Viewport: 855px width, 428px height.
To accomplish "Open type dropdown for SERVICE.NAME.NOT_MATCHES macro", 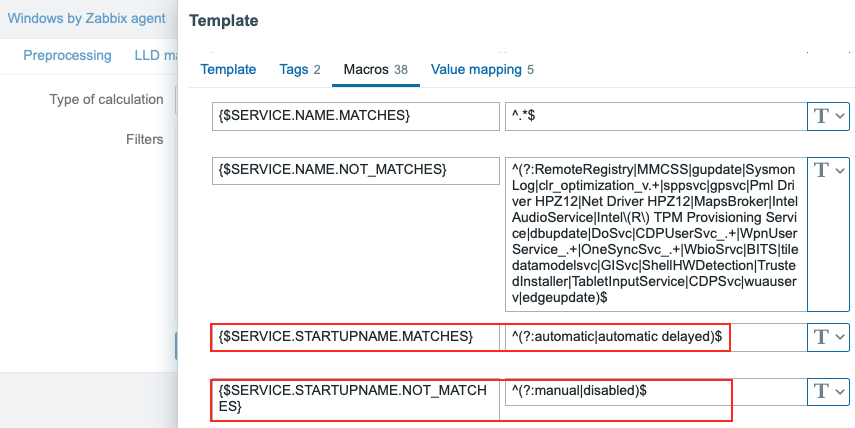I will (828, 170).
